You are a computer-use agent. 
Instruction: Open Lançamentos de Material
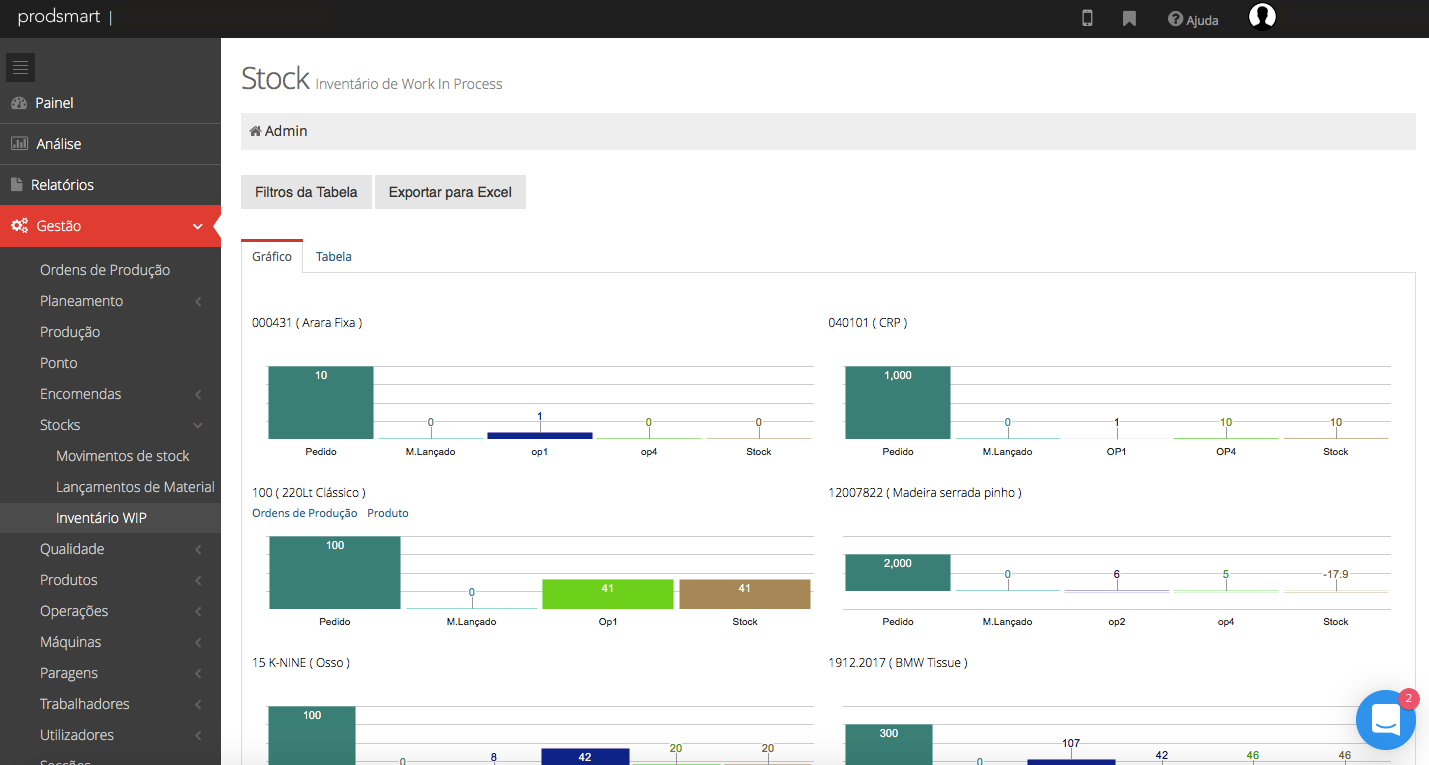pyautogui.click(x=135, y=487)
